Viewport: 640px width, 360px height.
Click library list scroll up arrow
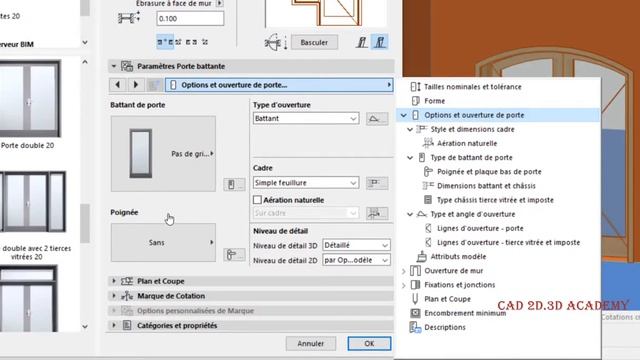(x=85, y=62)
